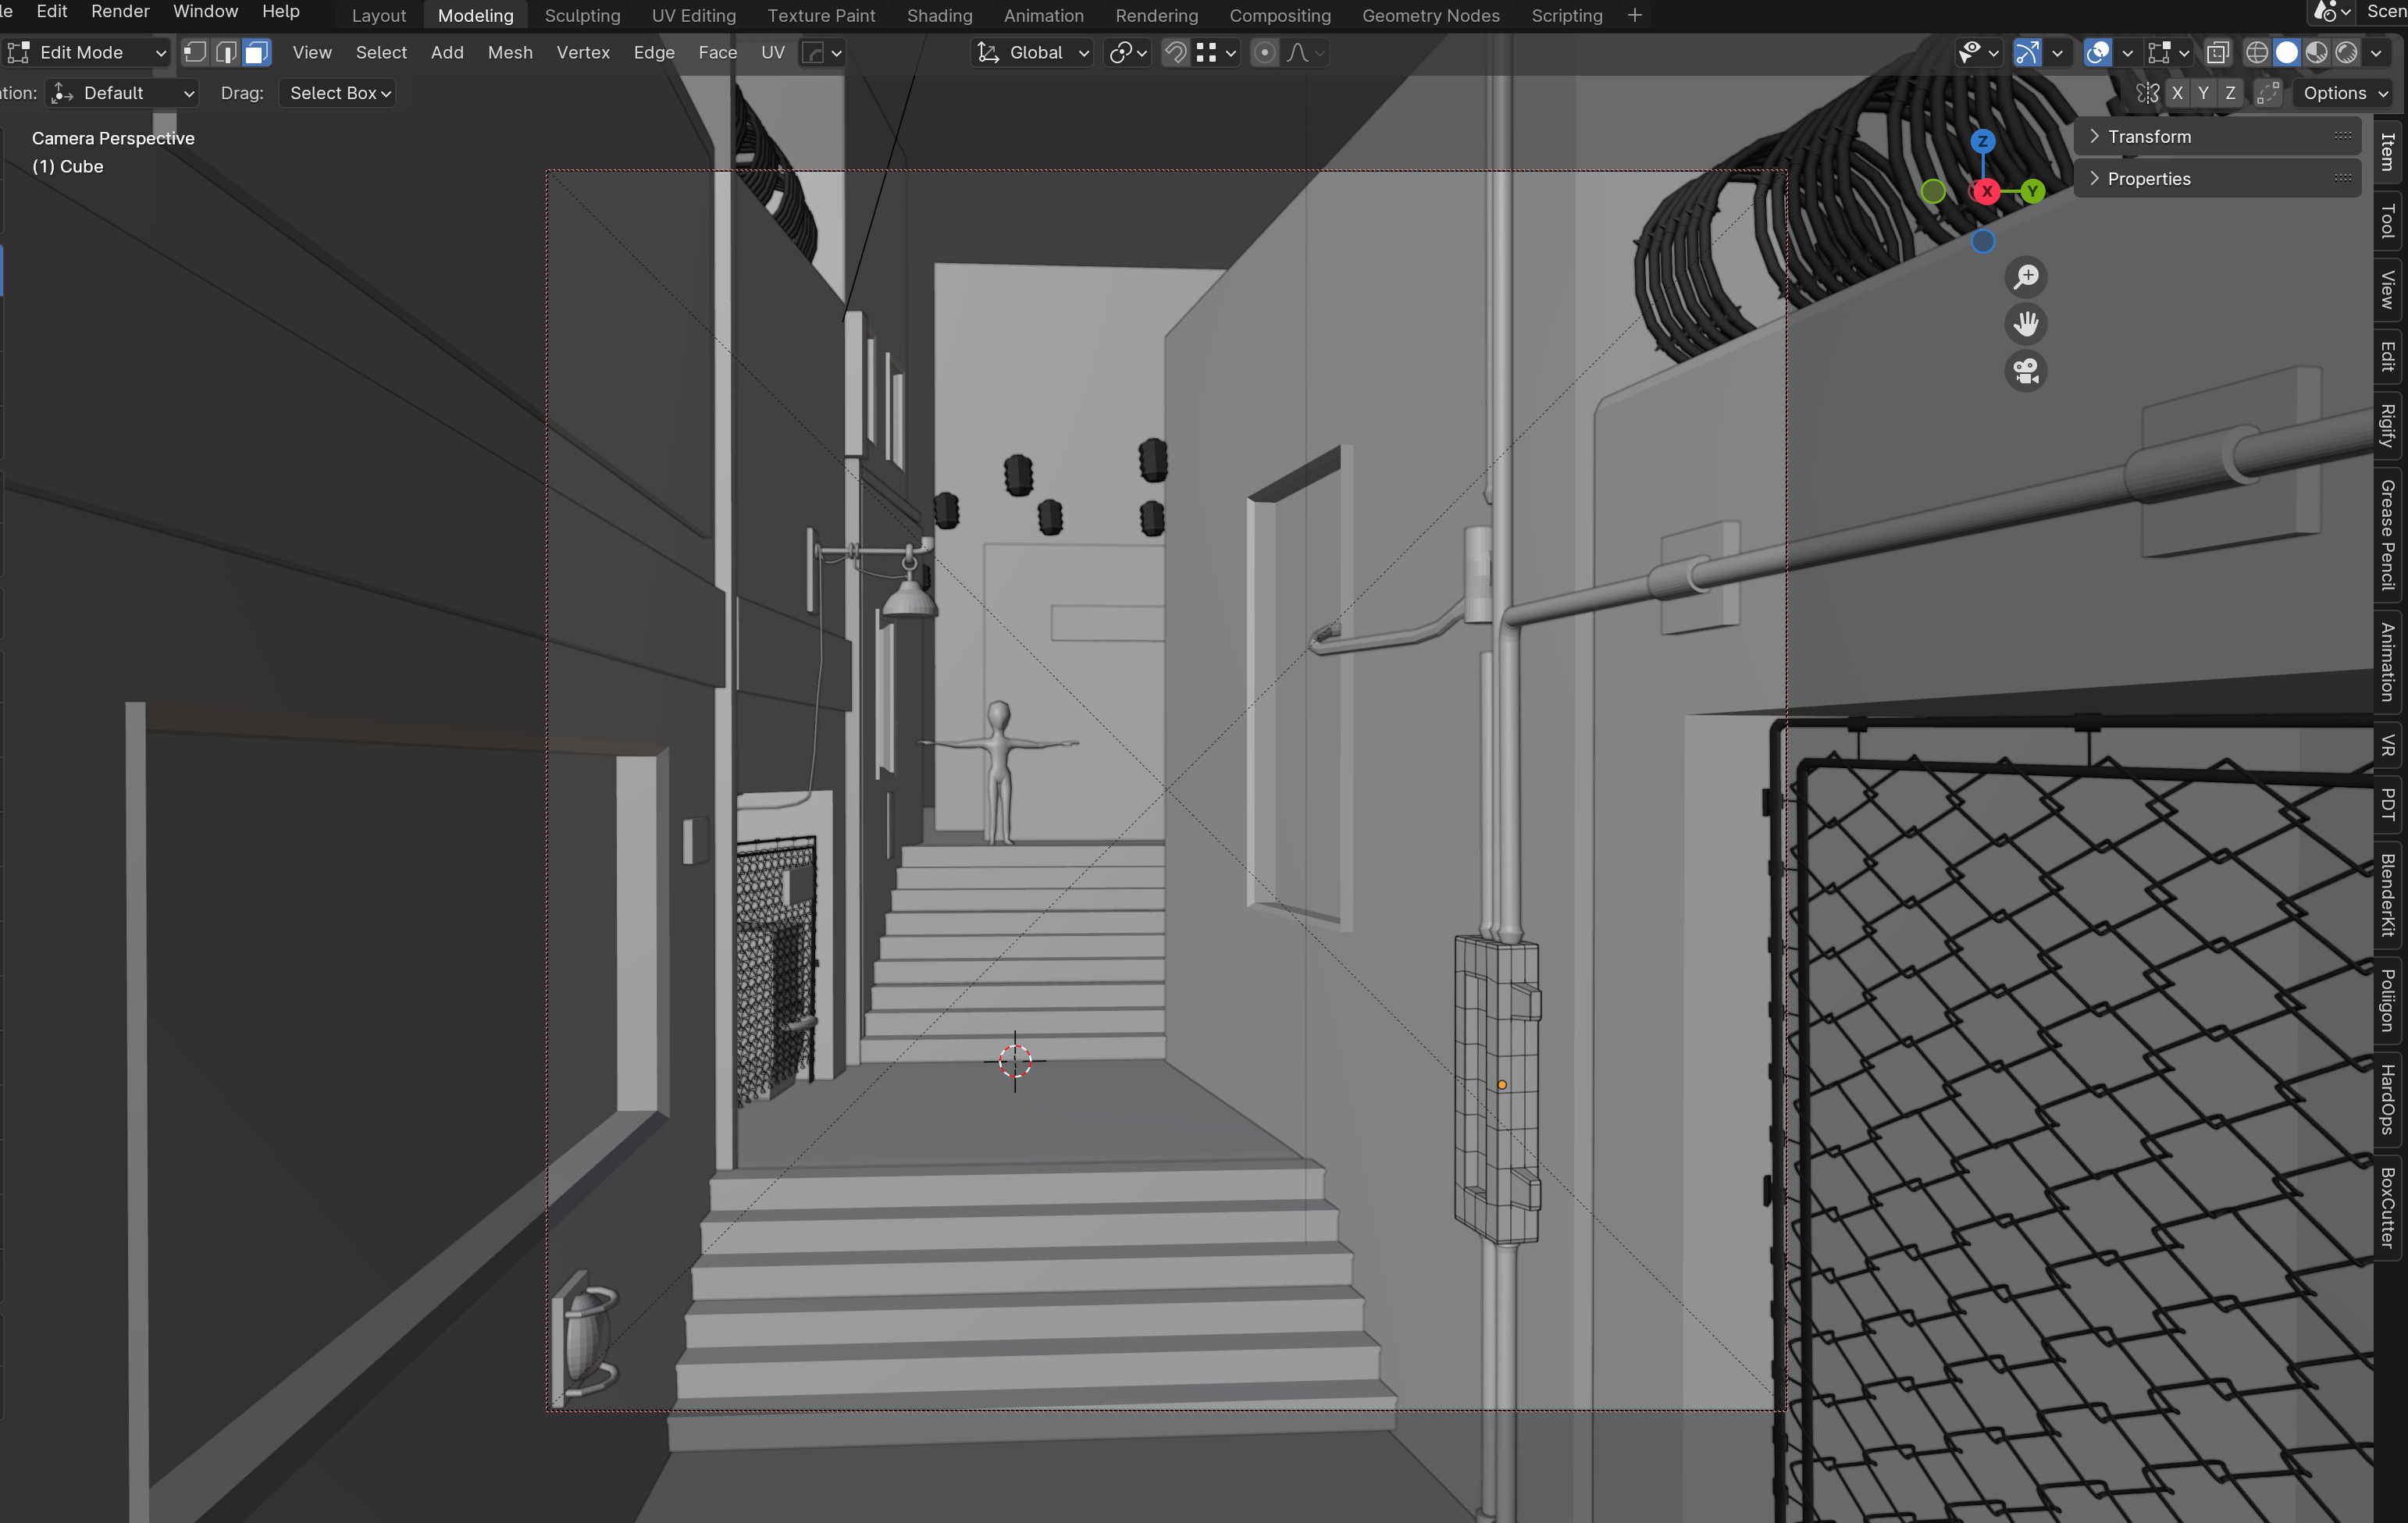Enable face select mode
The width and height of the screenshot is (2408, 1523).
pyautogui.click(x=257, y=52)
